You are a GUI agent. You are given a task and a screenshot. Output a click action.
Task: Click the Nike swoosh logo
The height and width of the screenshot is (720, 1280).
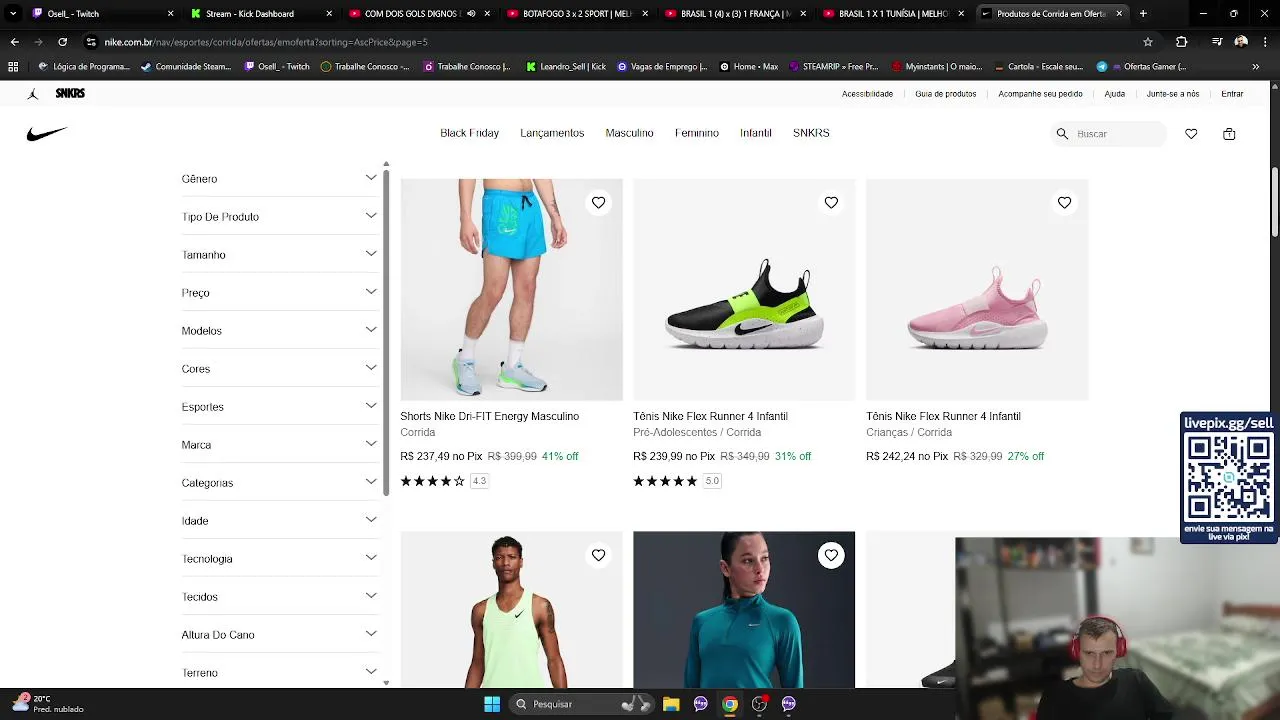(47, 134)
